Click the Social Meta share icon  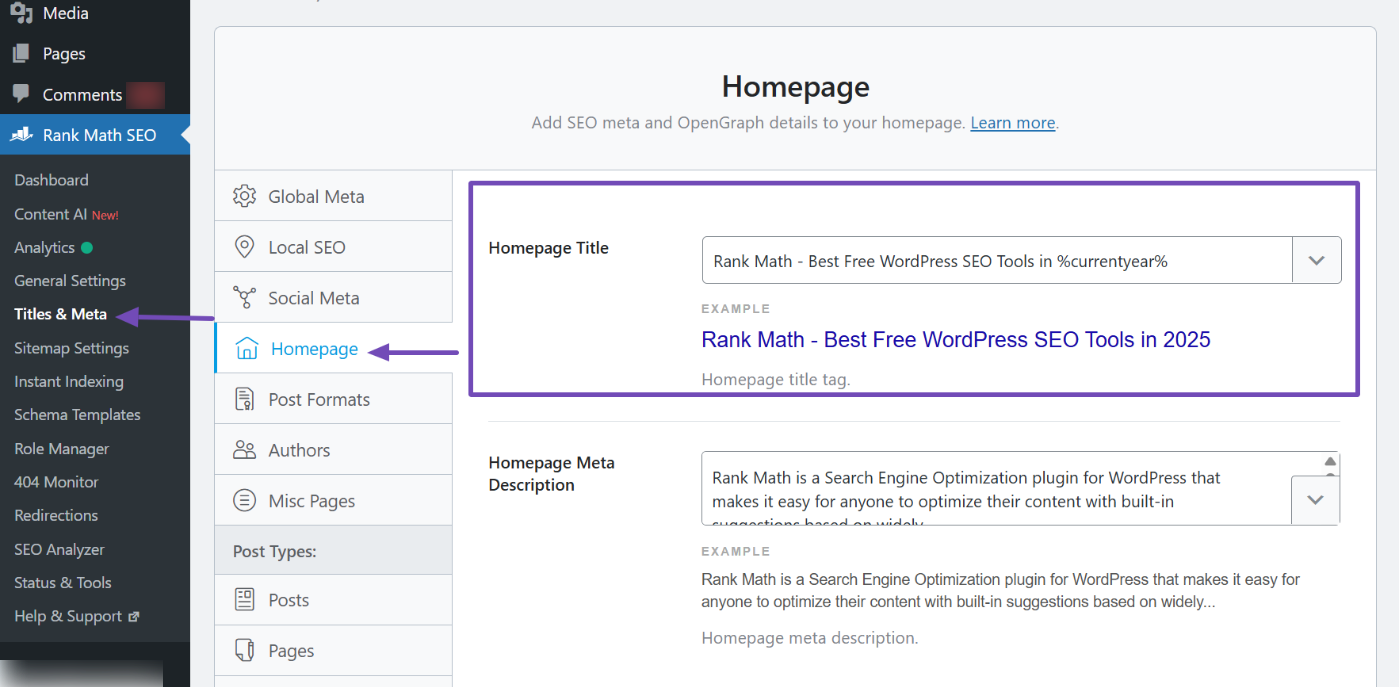pos(244,298)
